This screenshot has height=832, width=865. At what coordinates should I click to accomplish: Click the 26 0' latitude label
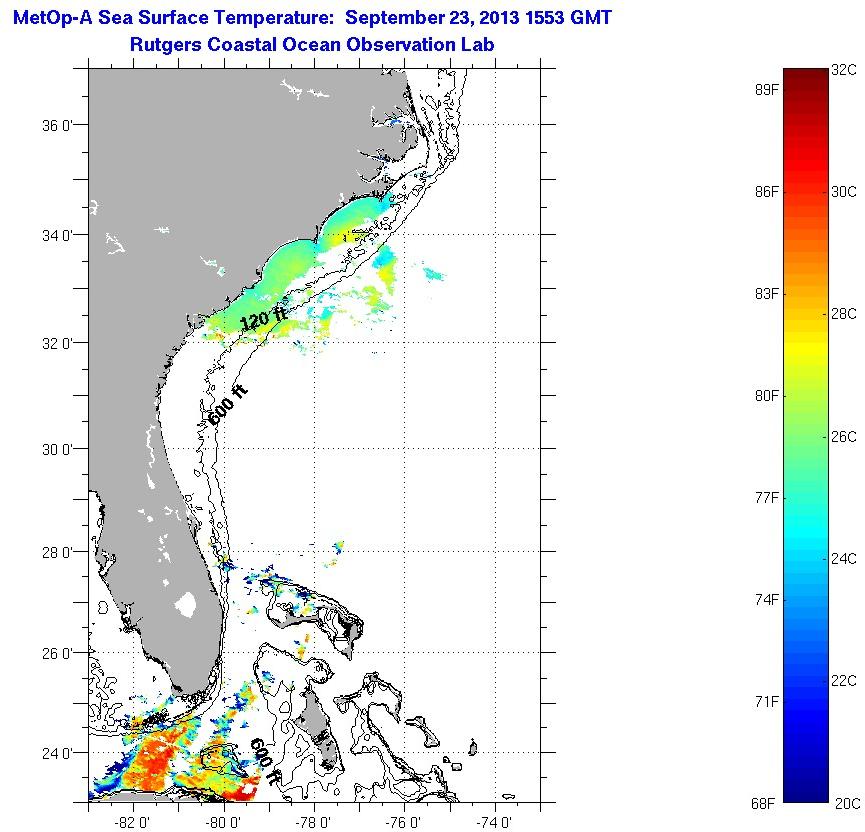coord(57,654)
